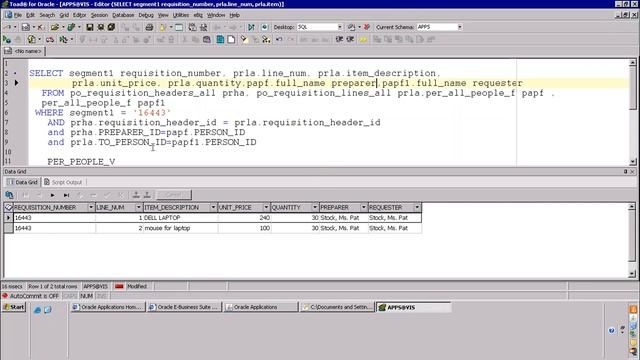Click the Undo arrow icon
The width and height of the screenshot is (640, 360).
(x=279, y=40)
